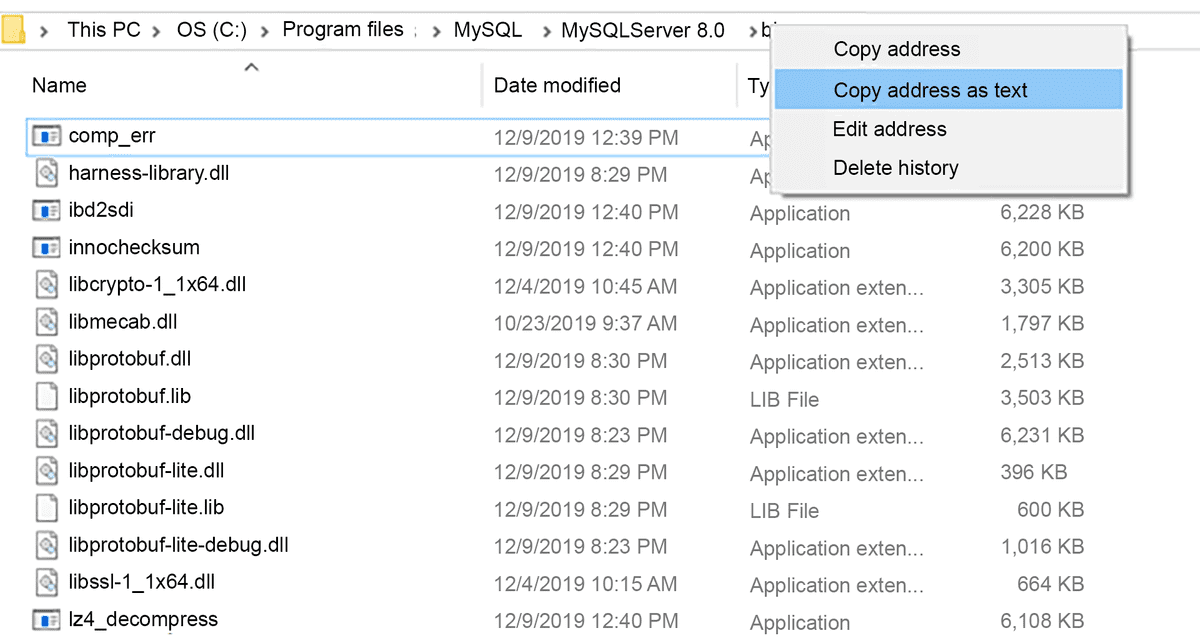Select file name libprotobuf-debug.dll
Screen dimensions: 1200x639
[162, 433]
